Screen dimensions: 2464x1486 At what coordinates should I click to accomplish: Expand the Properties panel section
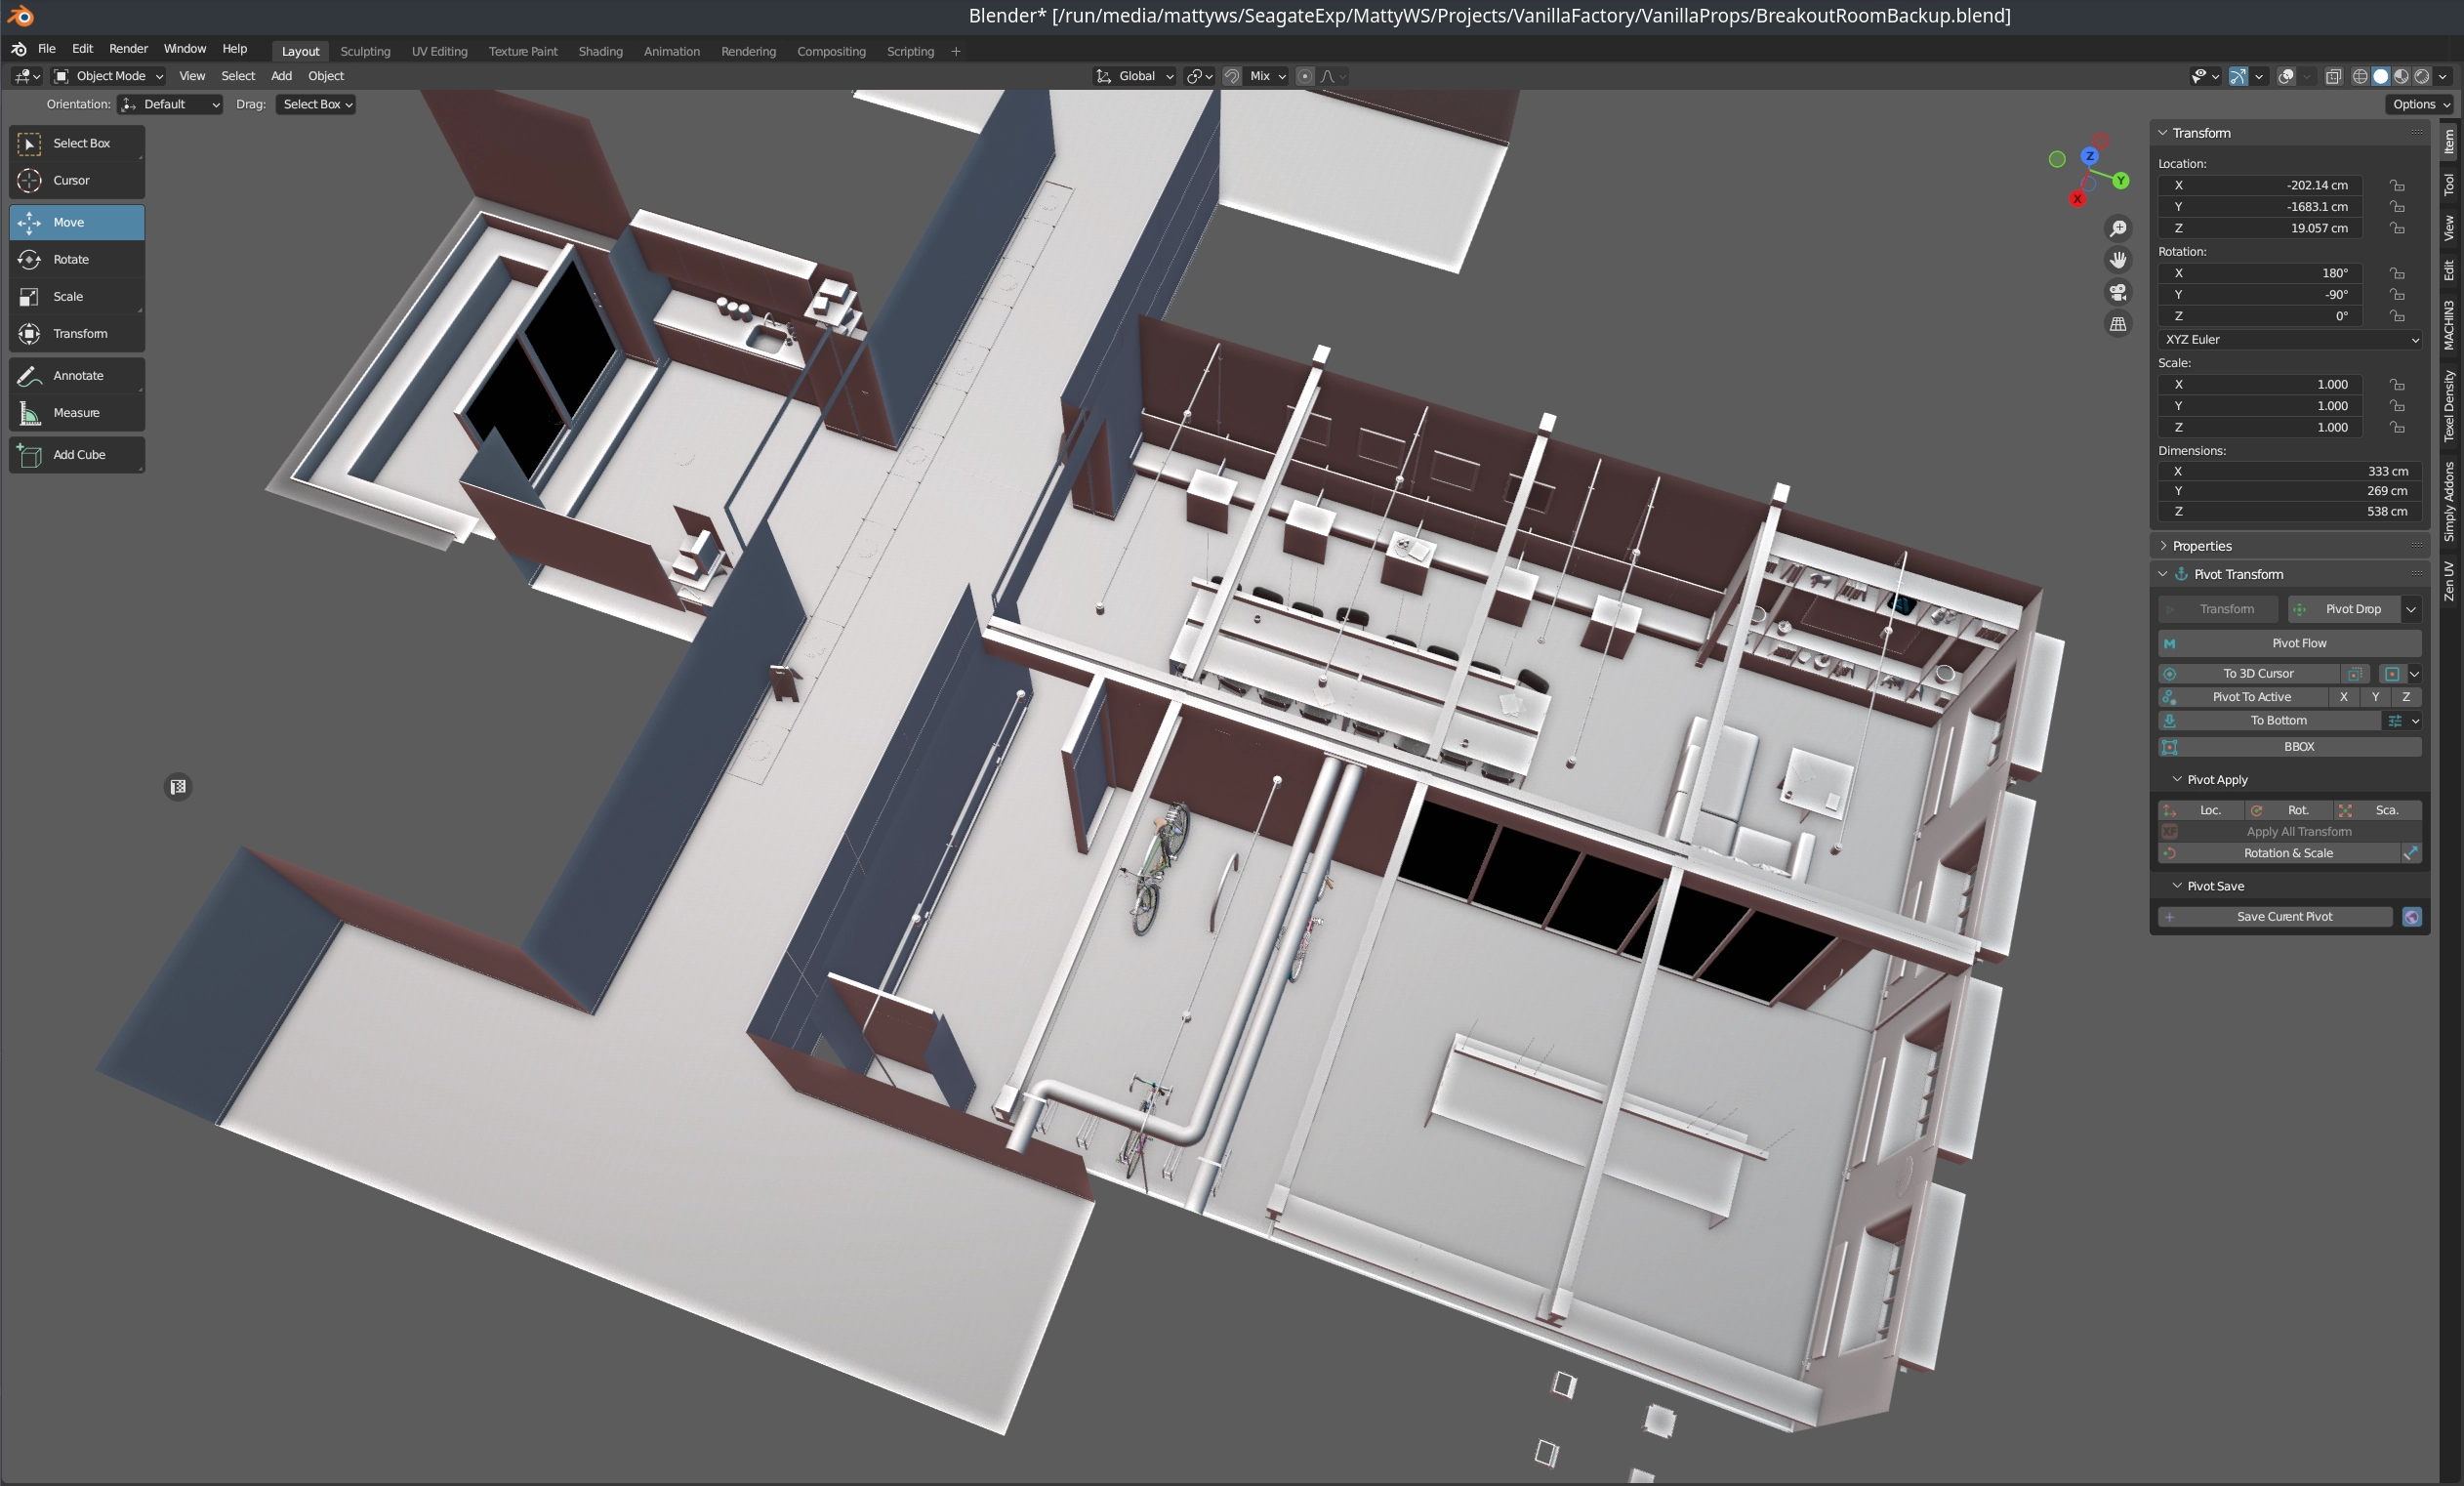click(2201, 546)
